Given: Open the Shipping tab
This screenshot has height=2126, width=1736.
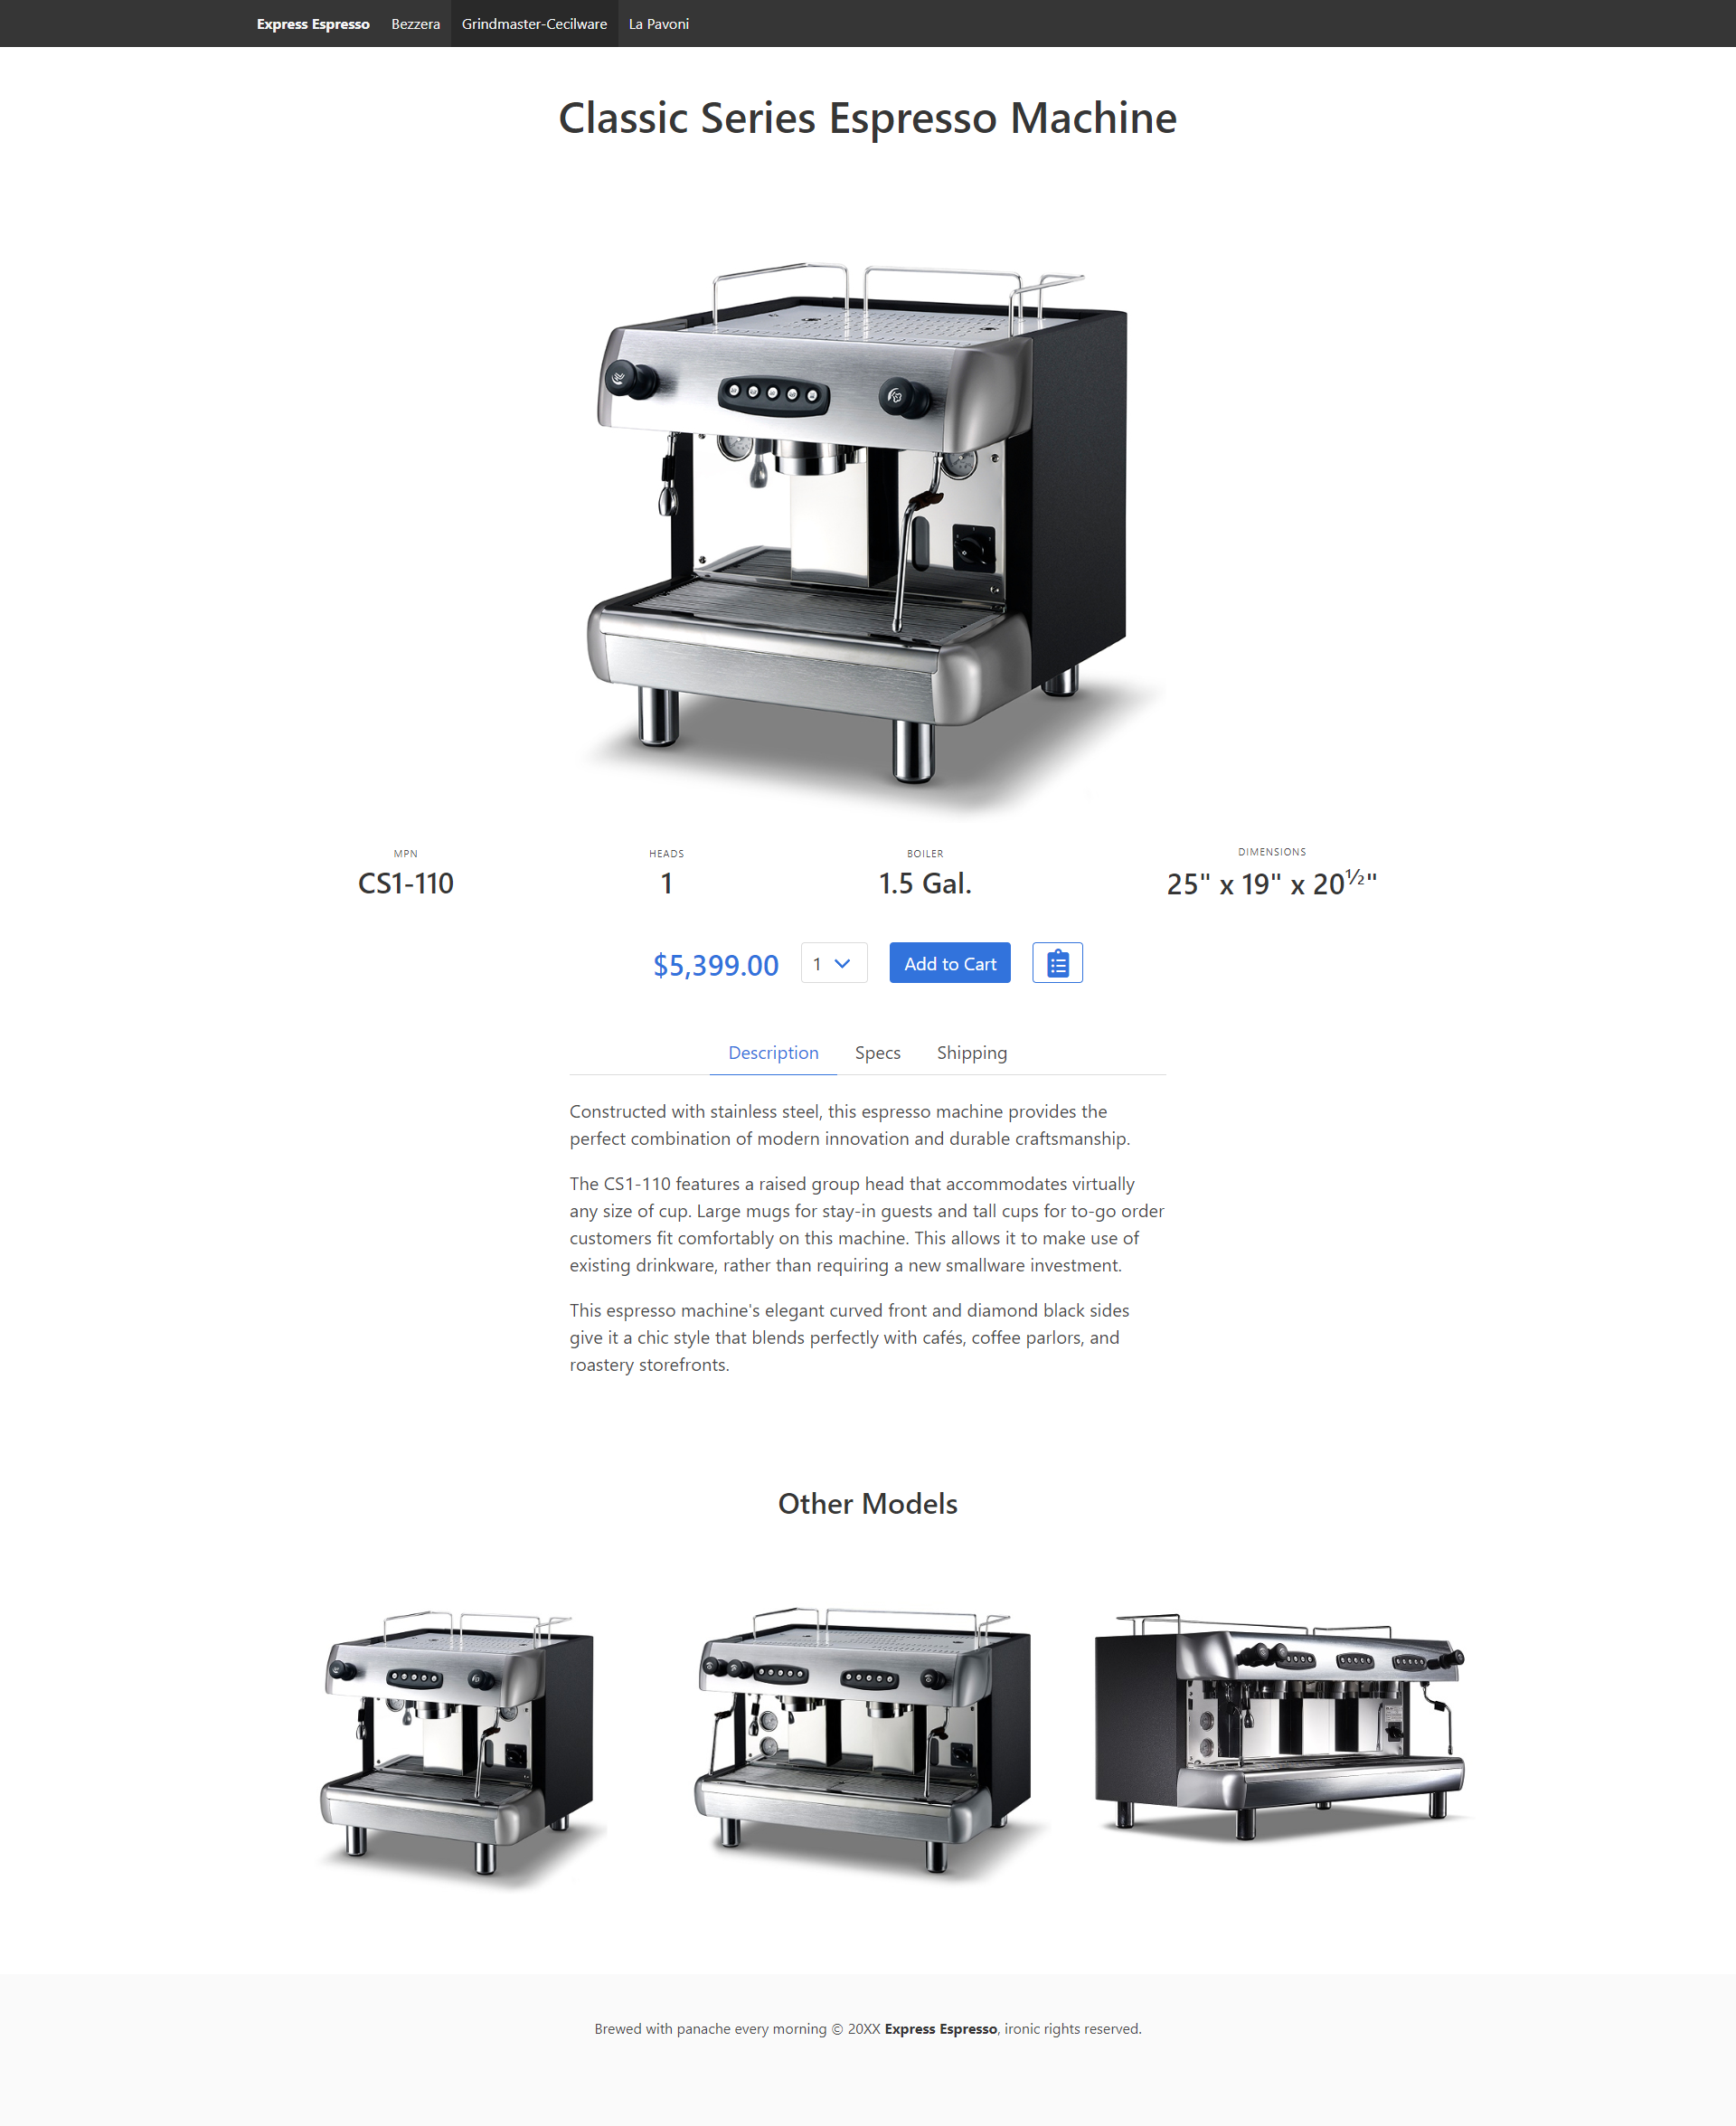Looking at the screenshot, I should point(971,1053).
